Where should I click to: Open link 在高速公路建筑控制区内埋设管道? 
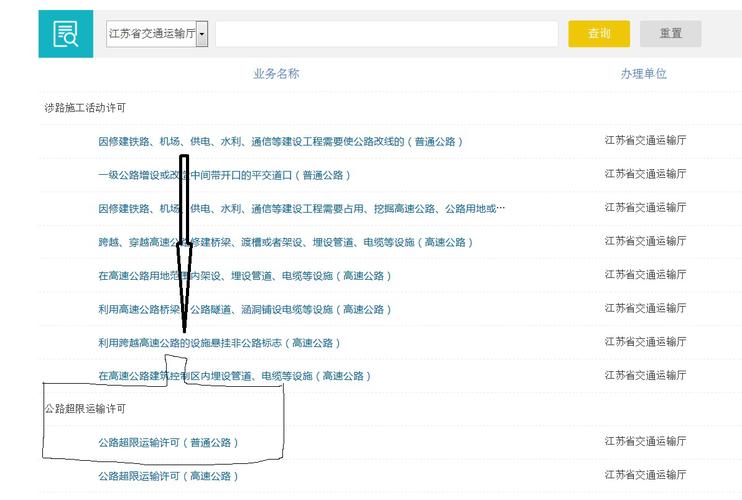(234, 376)
